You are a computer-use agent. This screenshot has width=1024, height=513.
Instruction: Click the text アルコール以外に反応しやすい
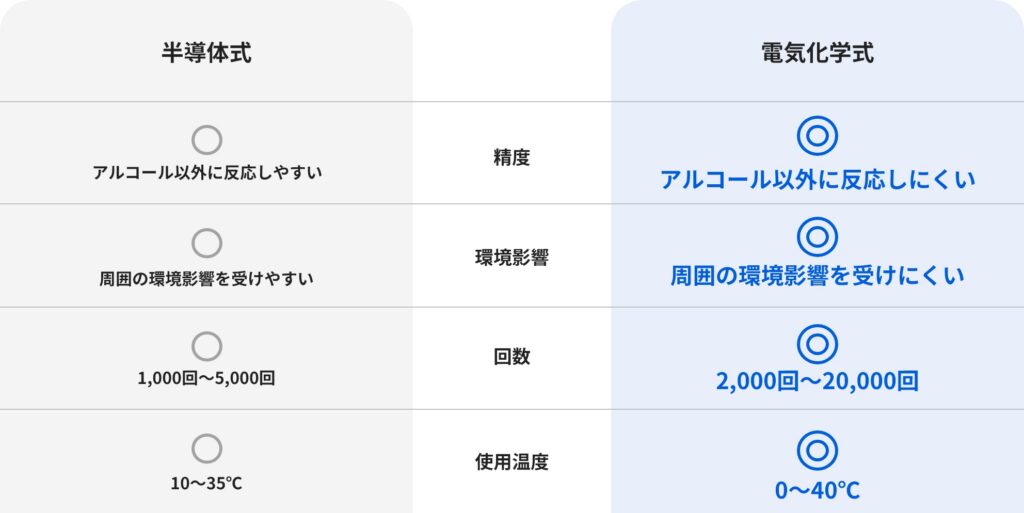pyautogui.click(x=207, y=172)
